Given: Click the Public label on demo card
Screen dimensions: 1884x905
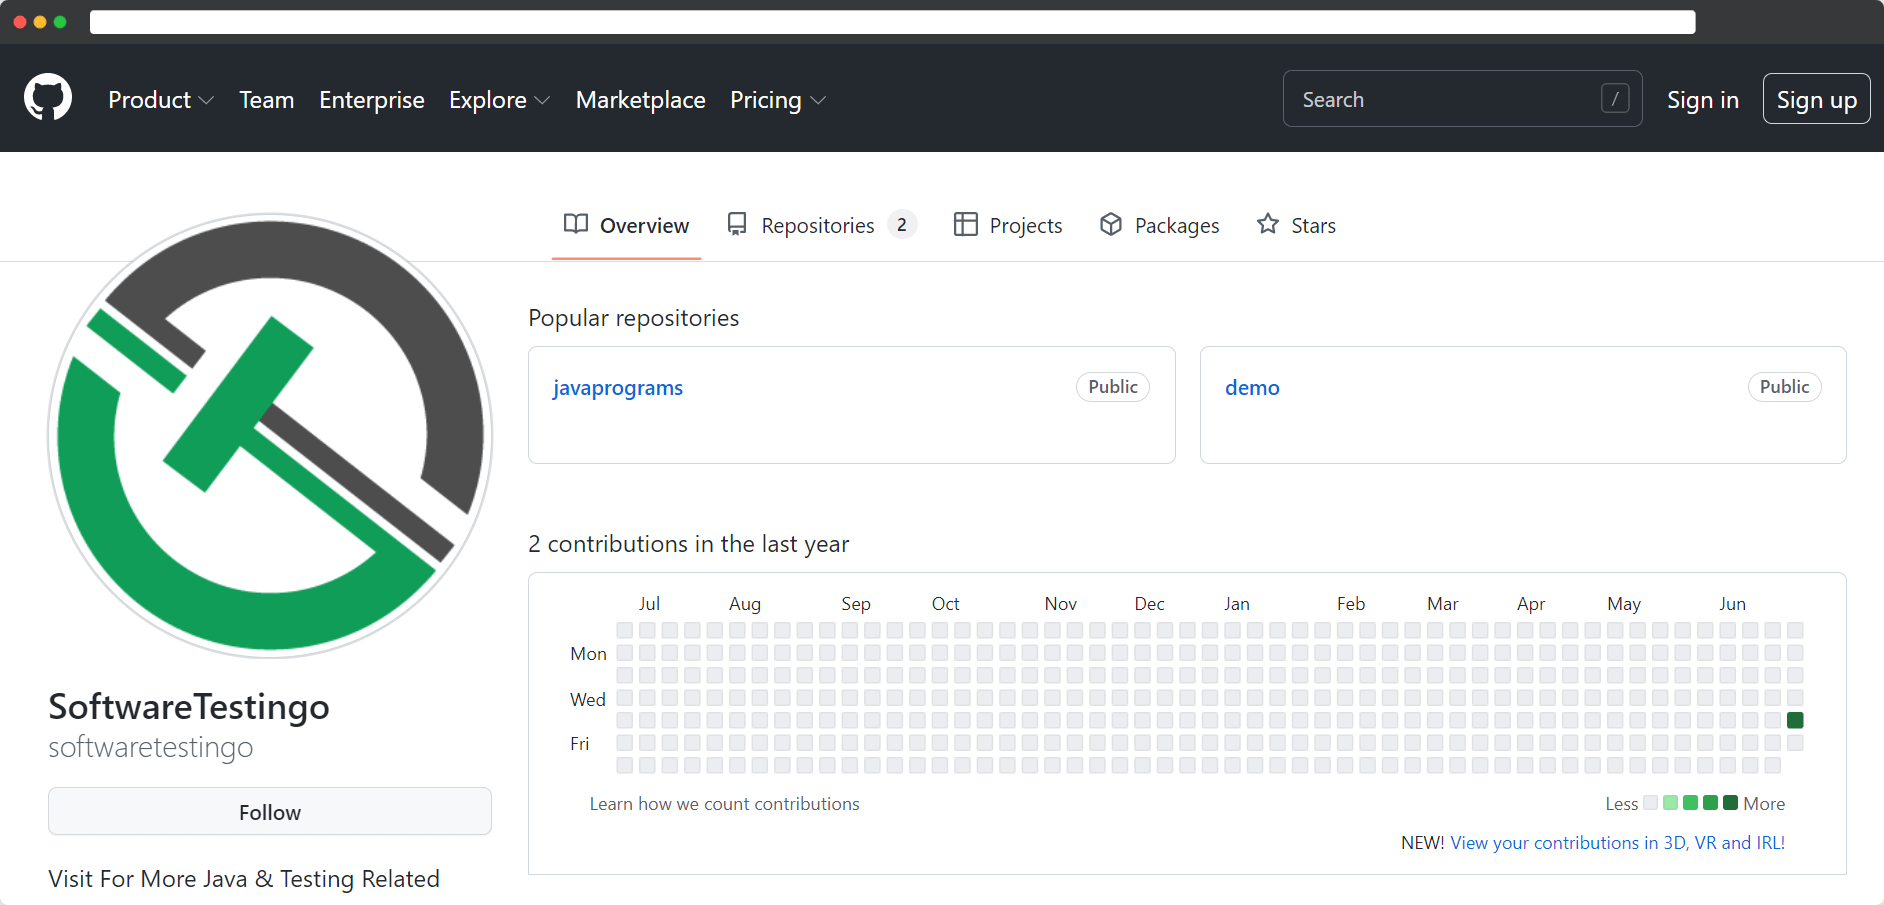Looking at the screenshot, I should [x=1785, y=387].
